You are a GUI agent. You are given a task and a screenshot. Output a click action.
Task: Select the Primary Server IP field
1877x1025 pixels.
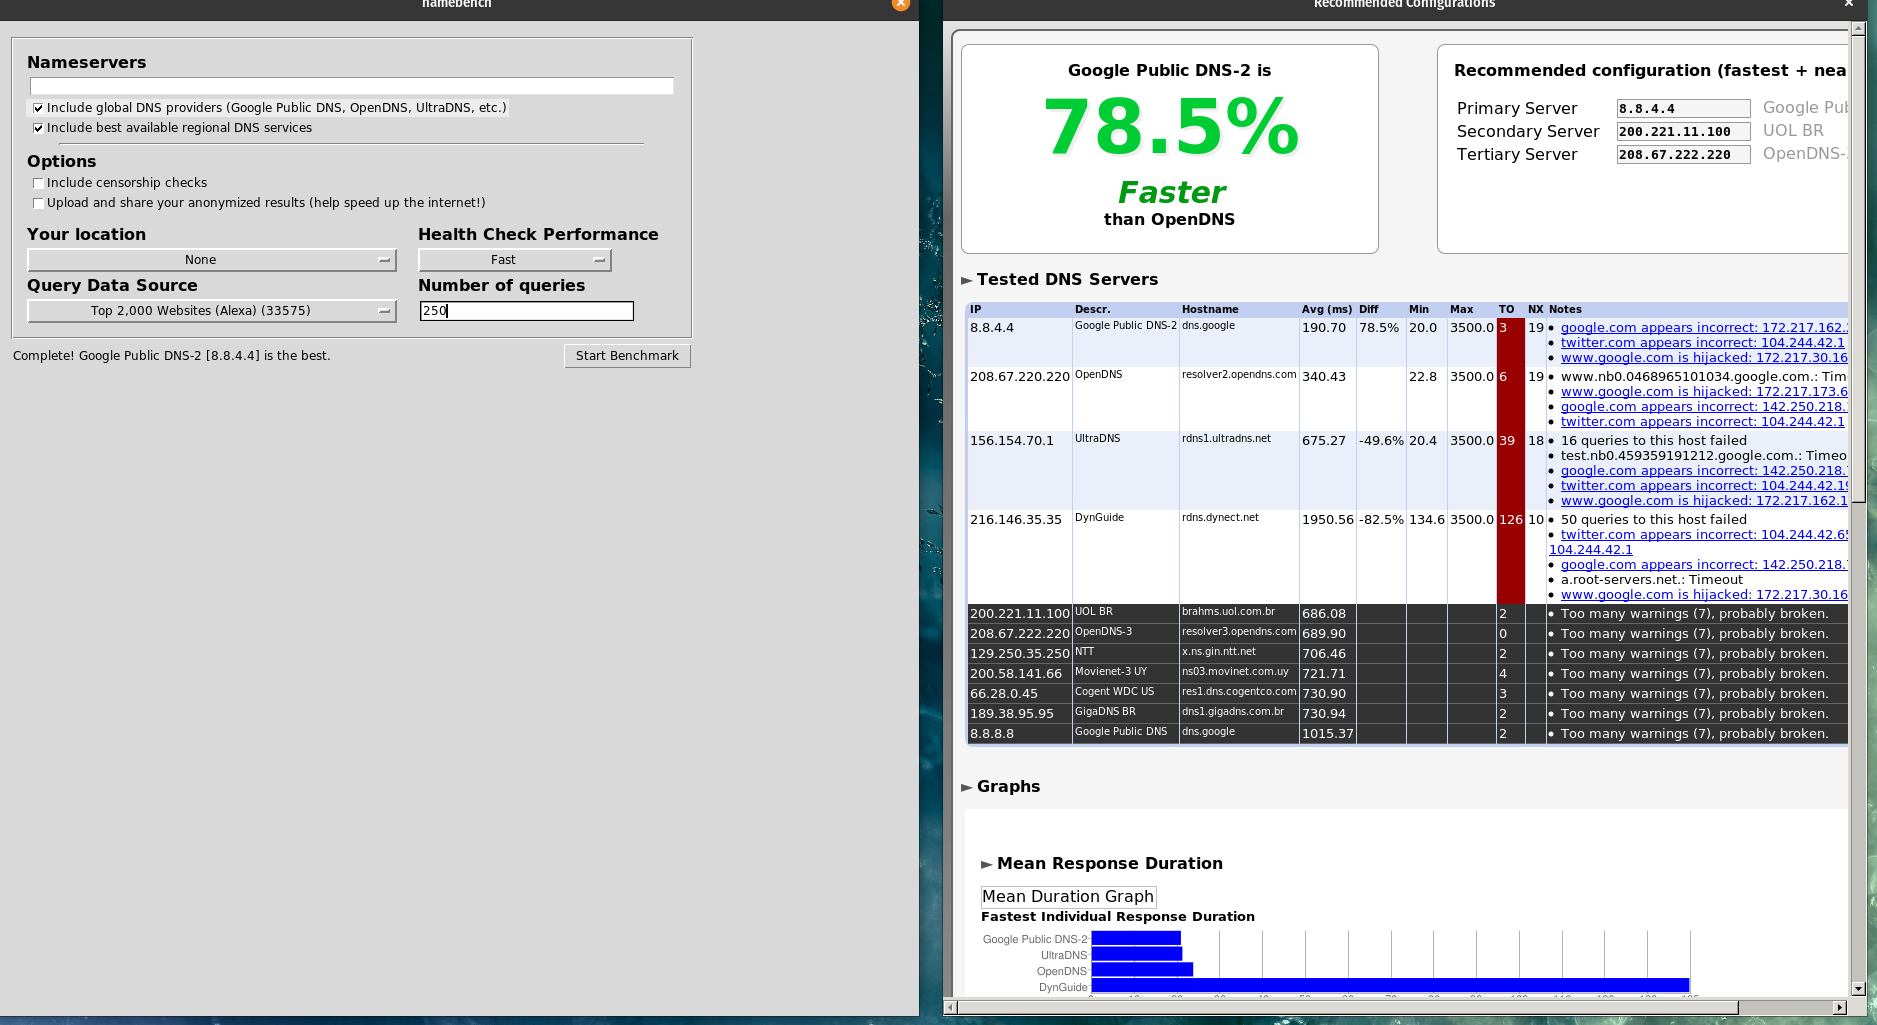click(1683, 109)
